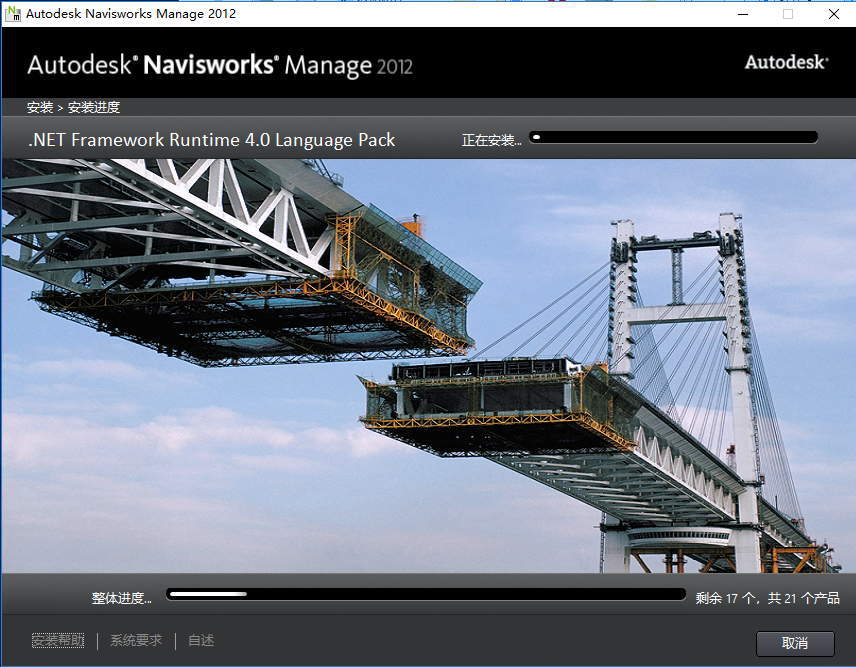Open the 自述 readme link
Image resolution: width=856 pixels, height=667 pixels.
click(x=201, y=640)
